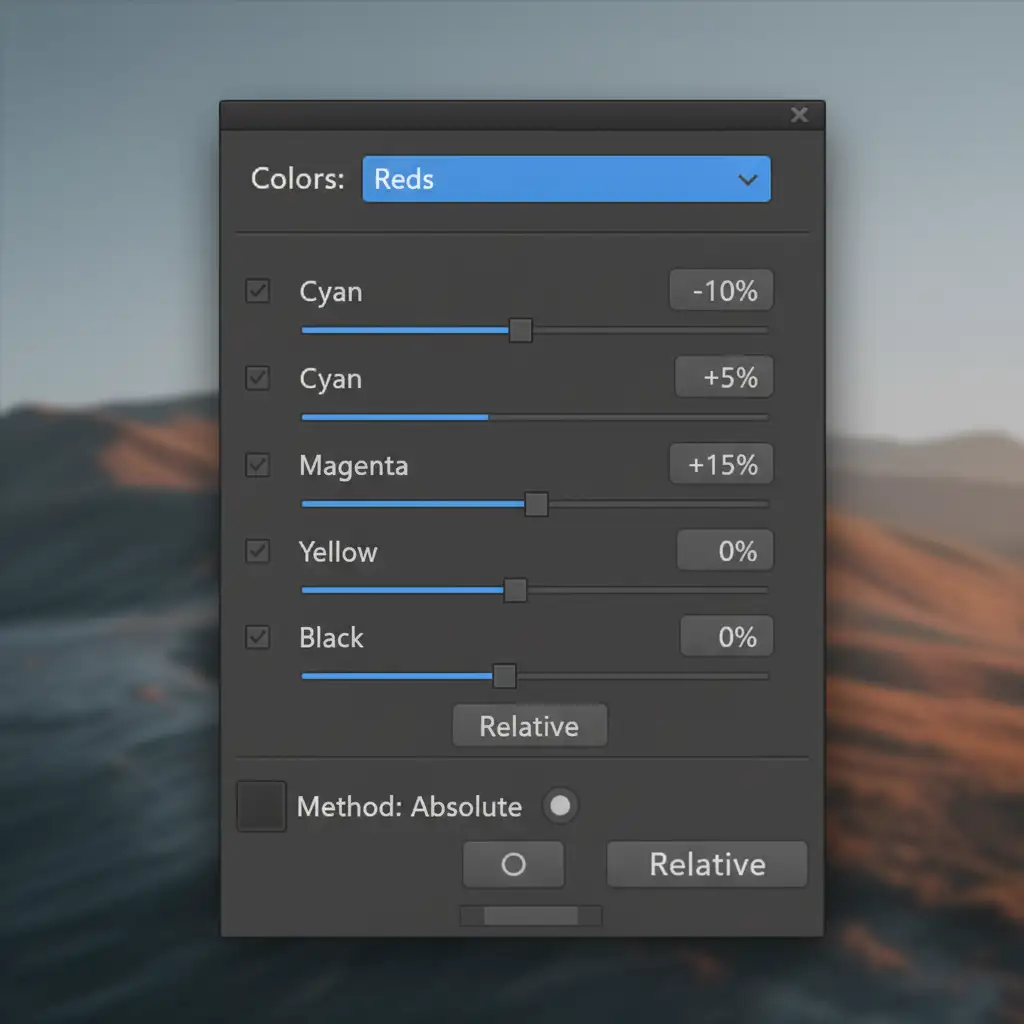
Task: Click the -10% Cyan value field
Action: point(721,291)
